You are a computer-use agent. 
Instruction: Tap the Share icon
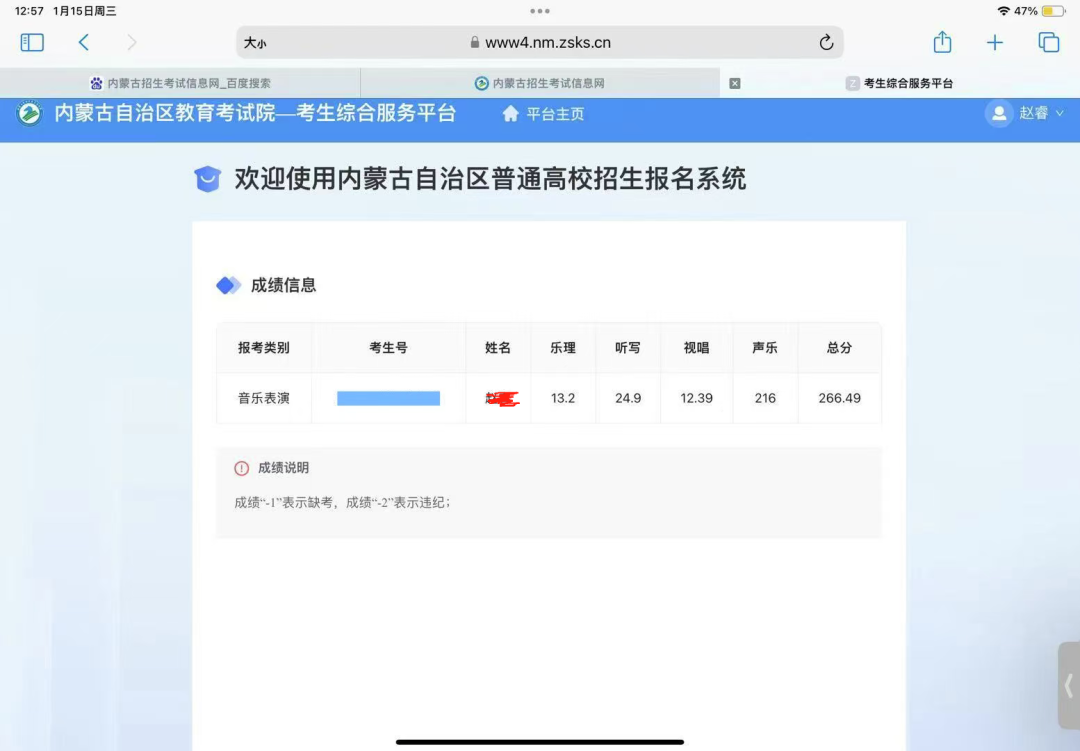[941, 42]
